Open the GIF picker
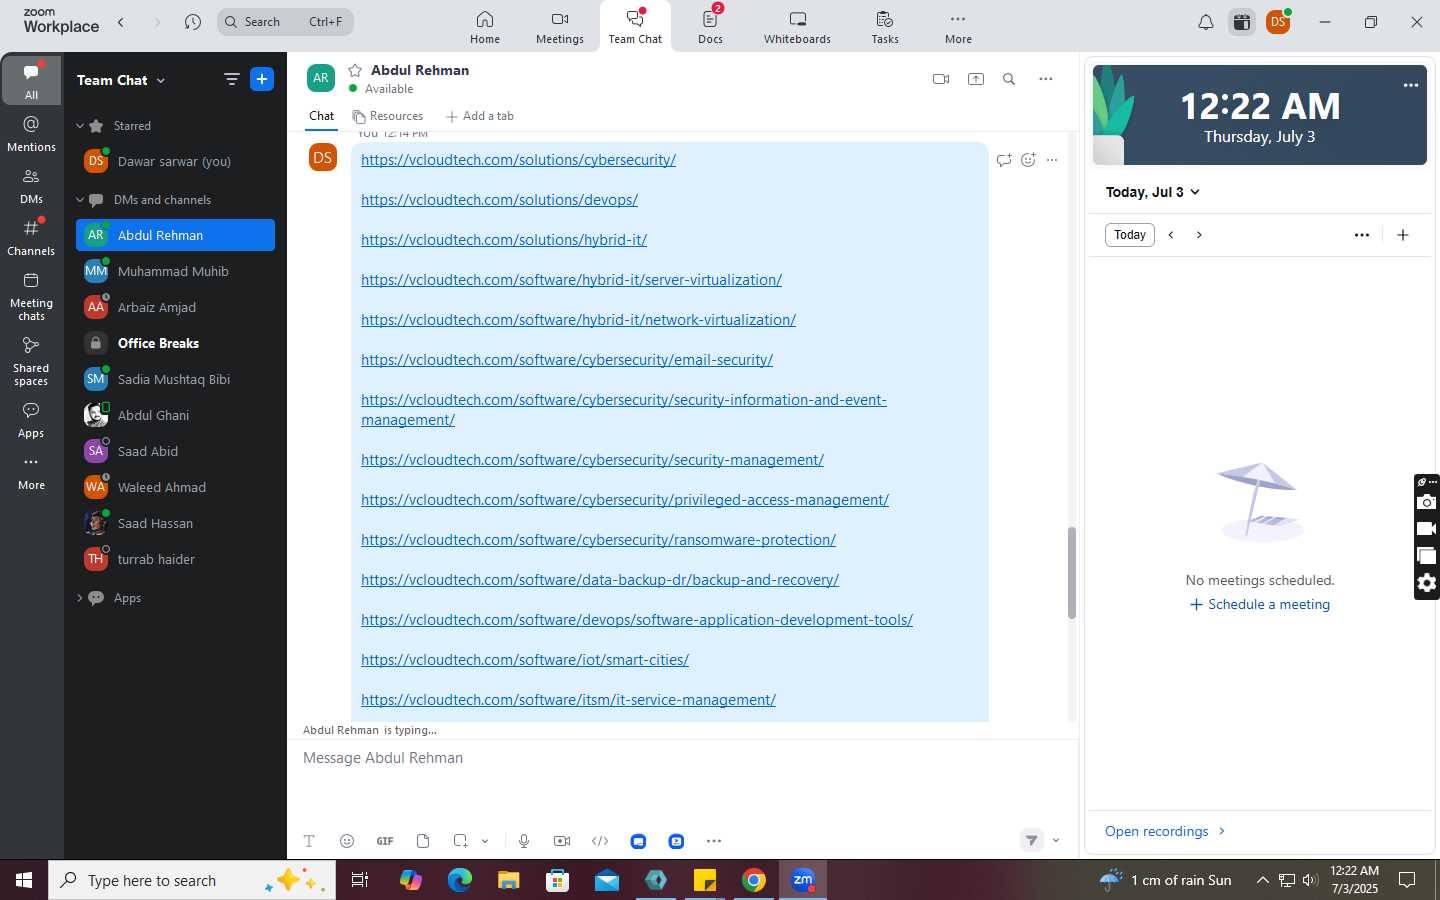 [x=385, y=841]
